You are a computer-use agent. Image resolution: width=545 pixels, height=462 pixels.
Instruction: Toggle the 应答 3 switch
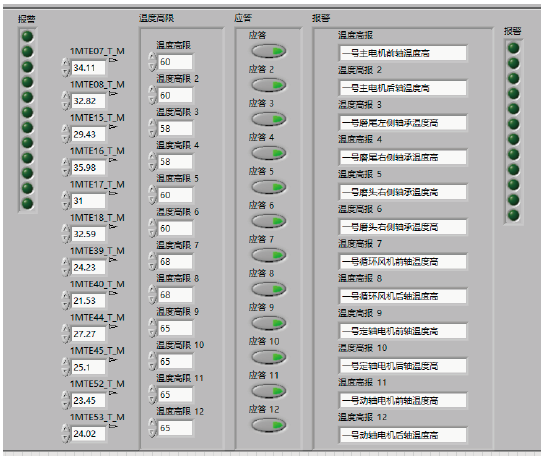(269, 119)
